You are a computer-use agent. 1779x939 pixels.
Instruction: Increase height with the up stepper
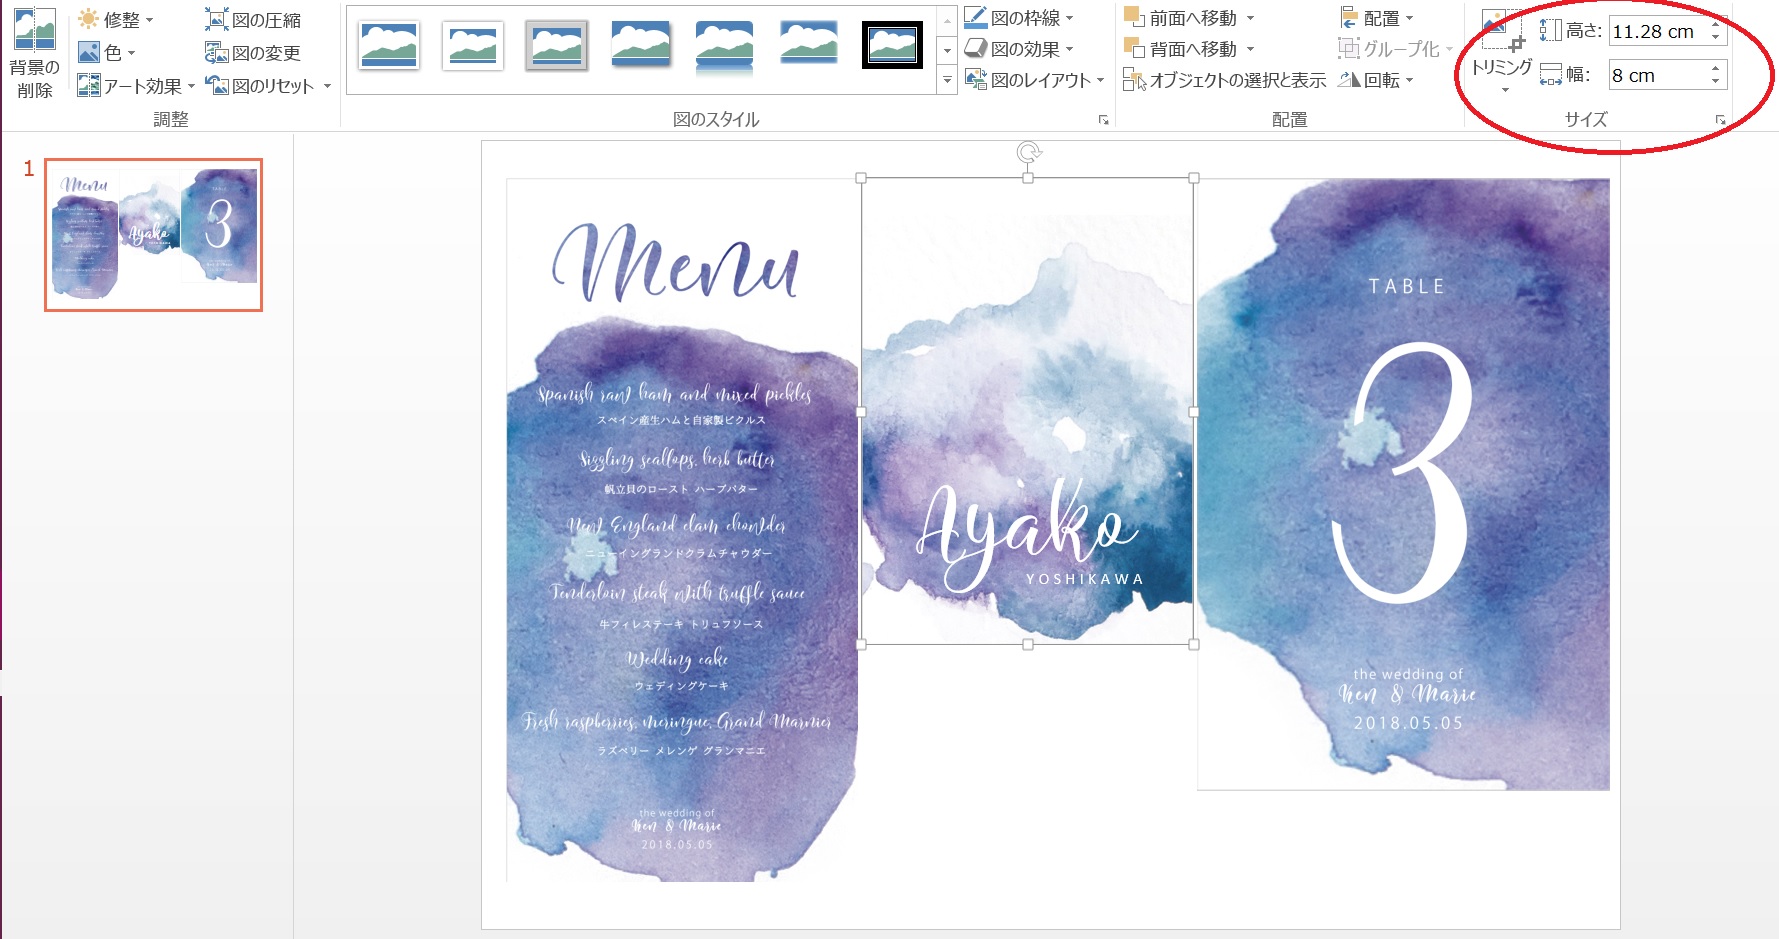1716,24
